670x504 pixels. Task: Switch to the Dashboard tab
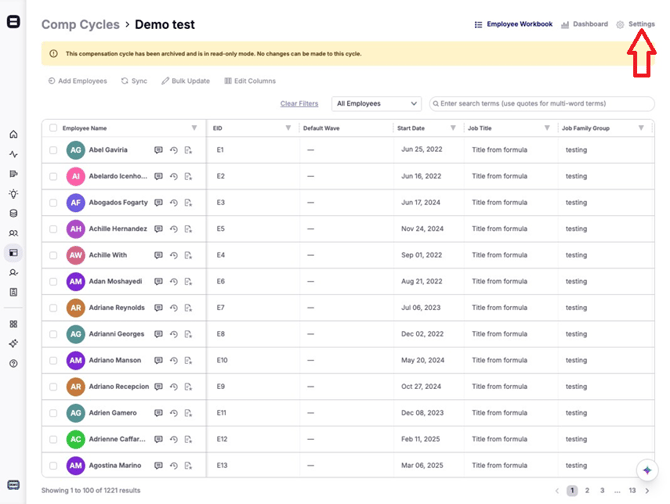584,24
